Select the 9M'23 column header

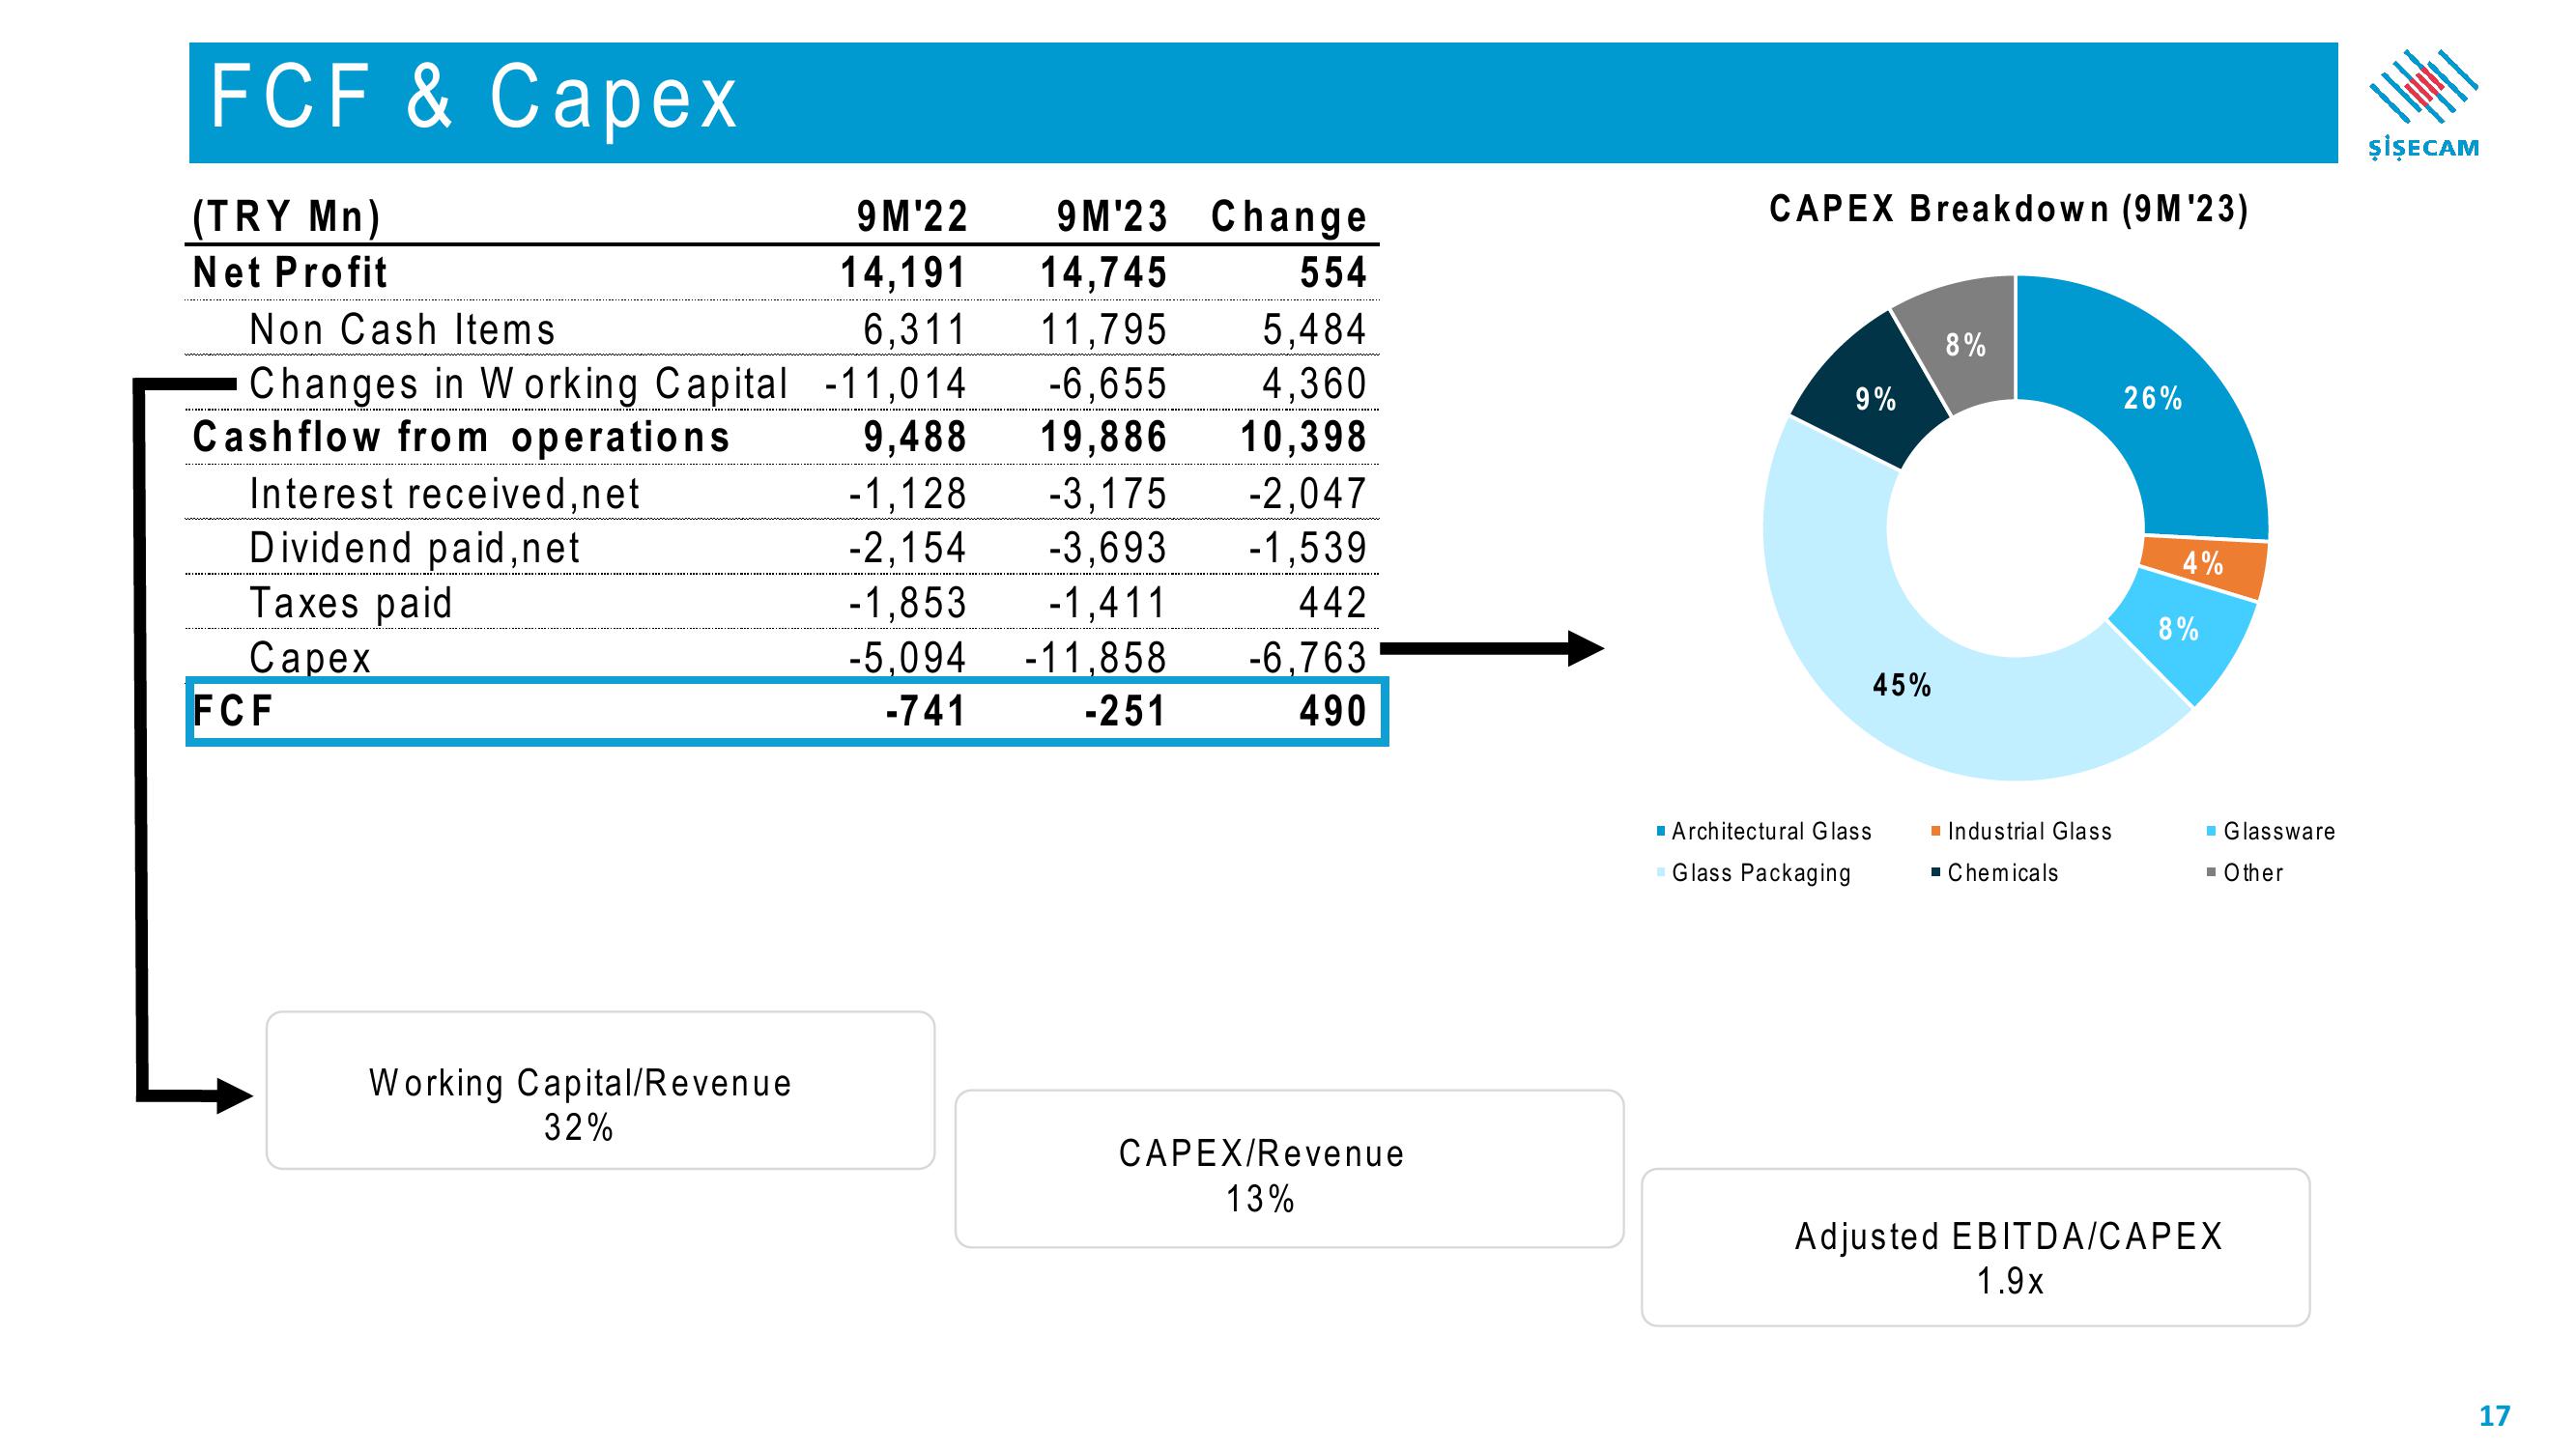(x=1112, y=216)
